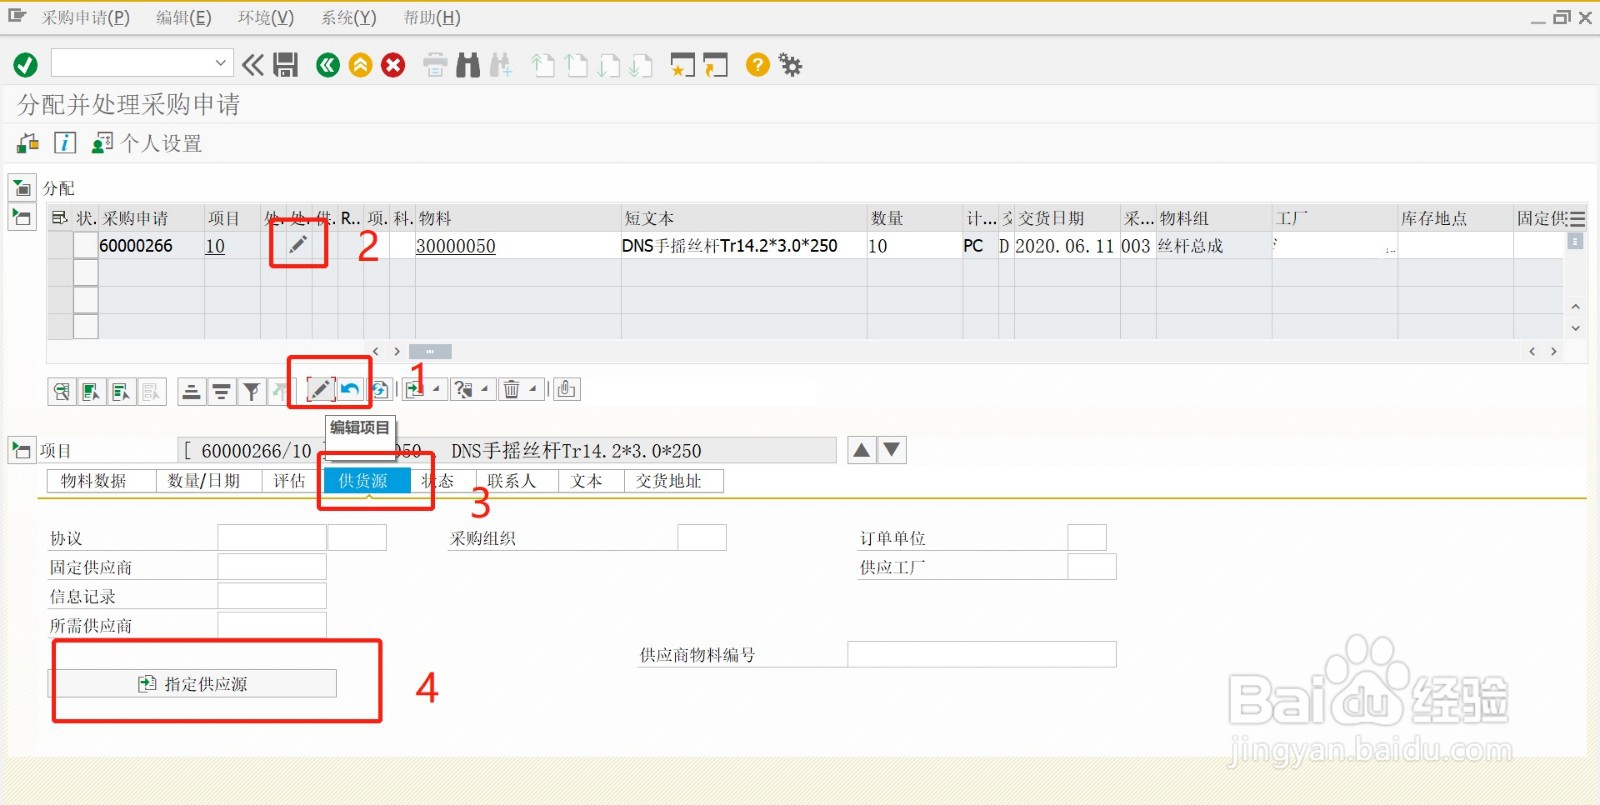Image resolution: width=1600 pixels, height=805 pixels.
Task: Go to previous item with up triangle
Action: 862,450
